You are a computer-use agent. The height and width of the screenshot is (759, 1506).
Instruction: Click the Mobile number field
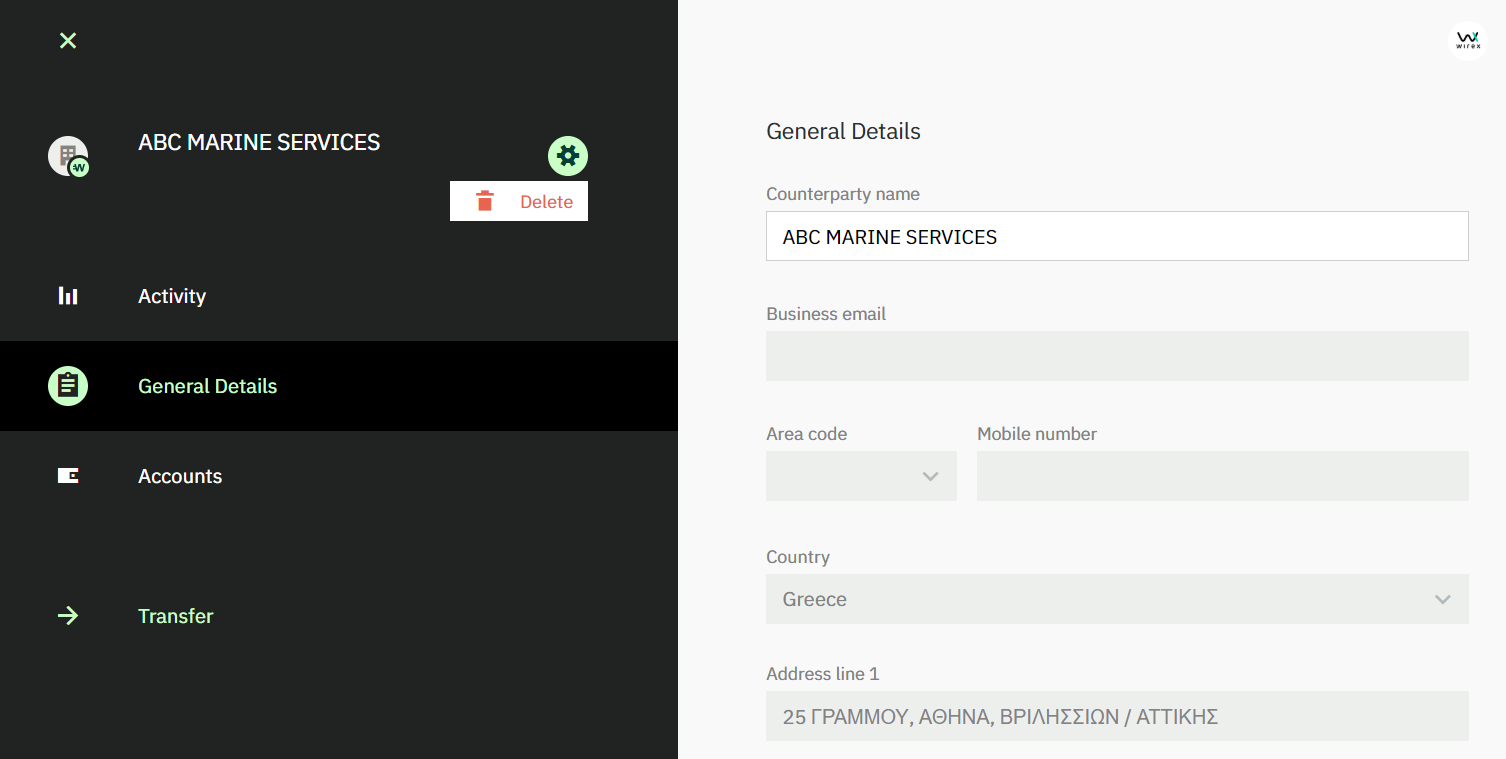click(1223, 476)
